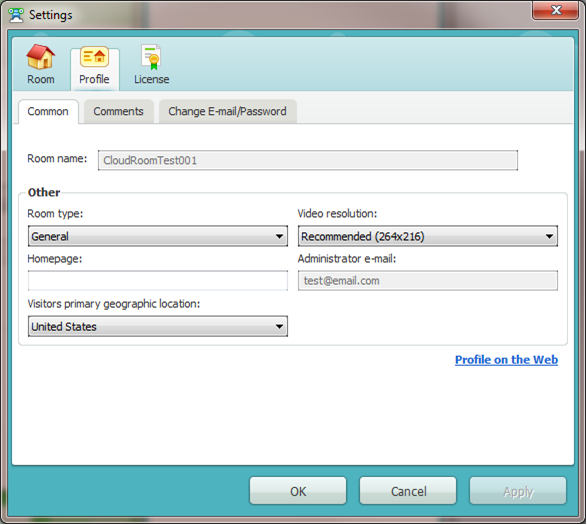This screenshot has height=525, width=587.
Task: Open the Change E-mail/Password tab
Action: click(x=227, y=111)
